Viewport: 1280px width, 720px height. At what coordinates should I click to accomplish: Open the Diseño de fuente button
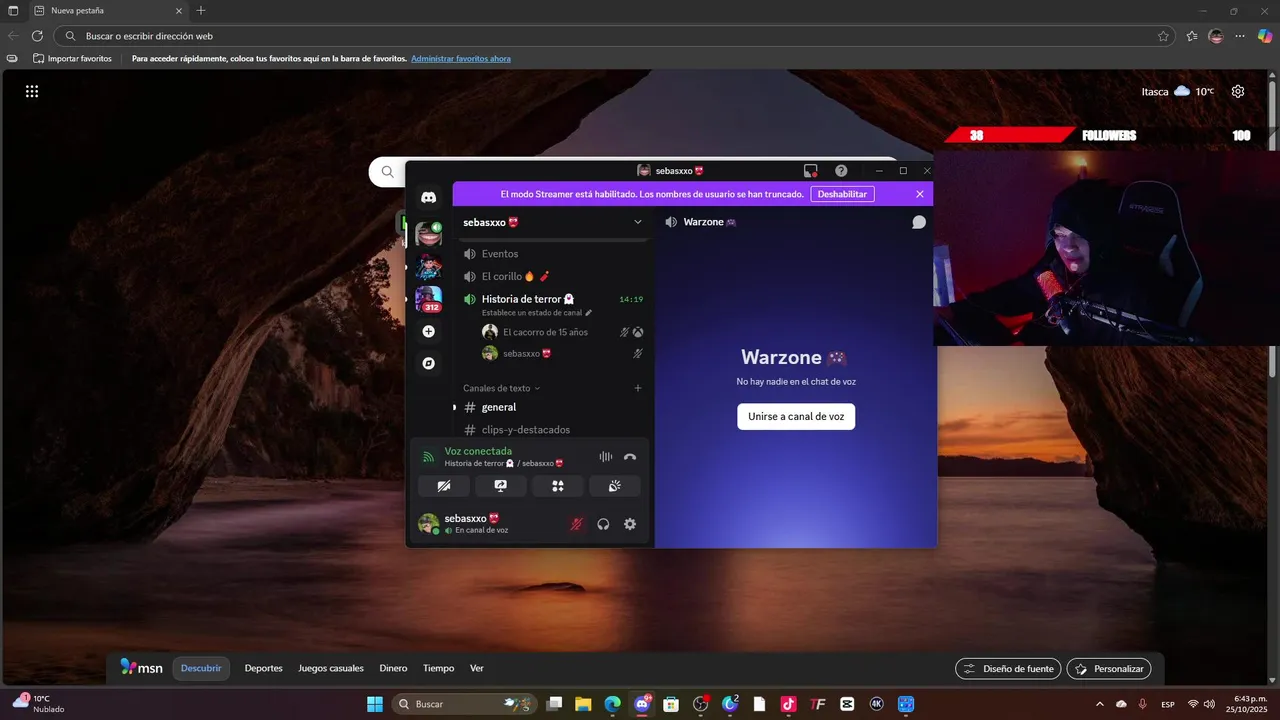coord(1008,669)
